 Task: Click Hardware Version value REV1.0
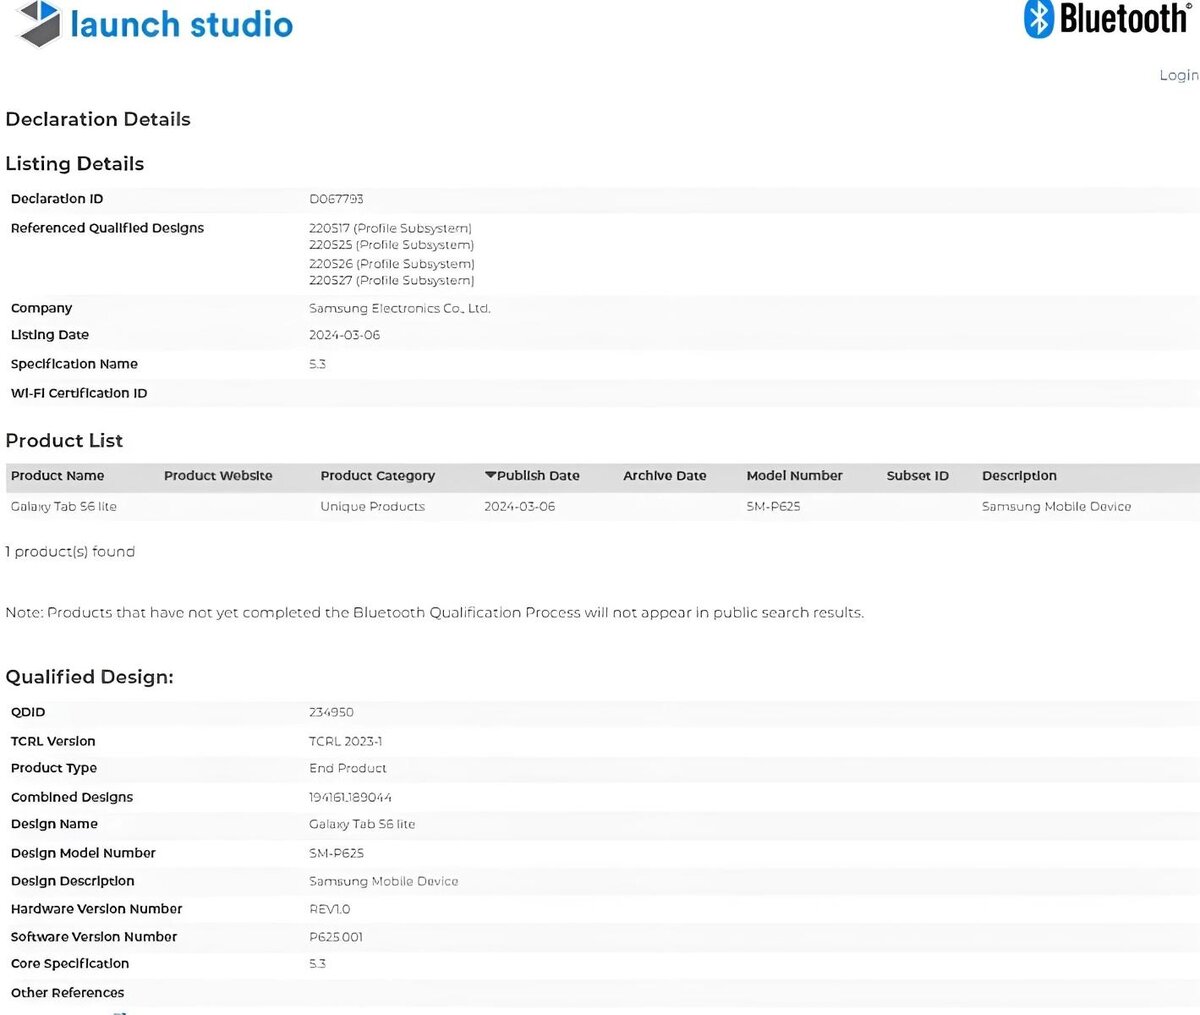point(329,909)
